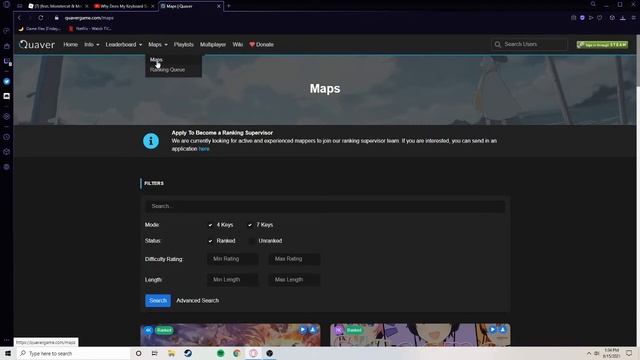The height and width of the screenshot is (360, 640).
Task: Open the Home nav link
Action: pos(71,44)
